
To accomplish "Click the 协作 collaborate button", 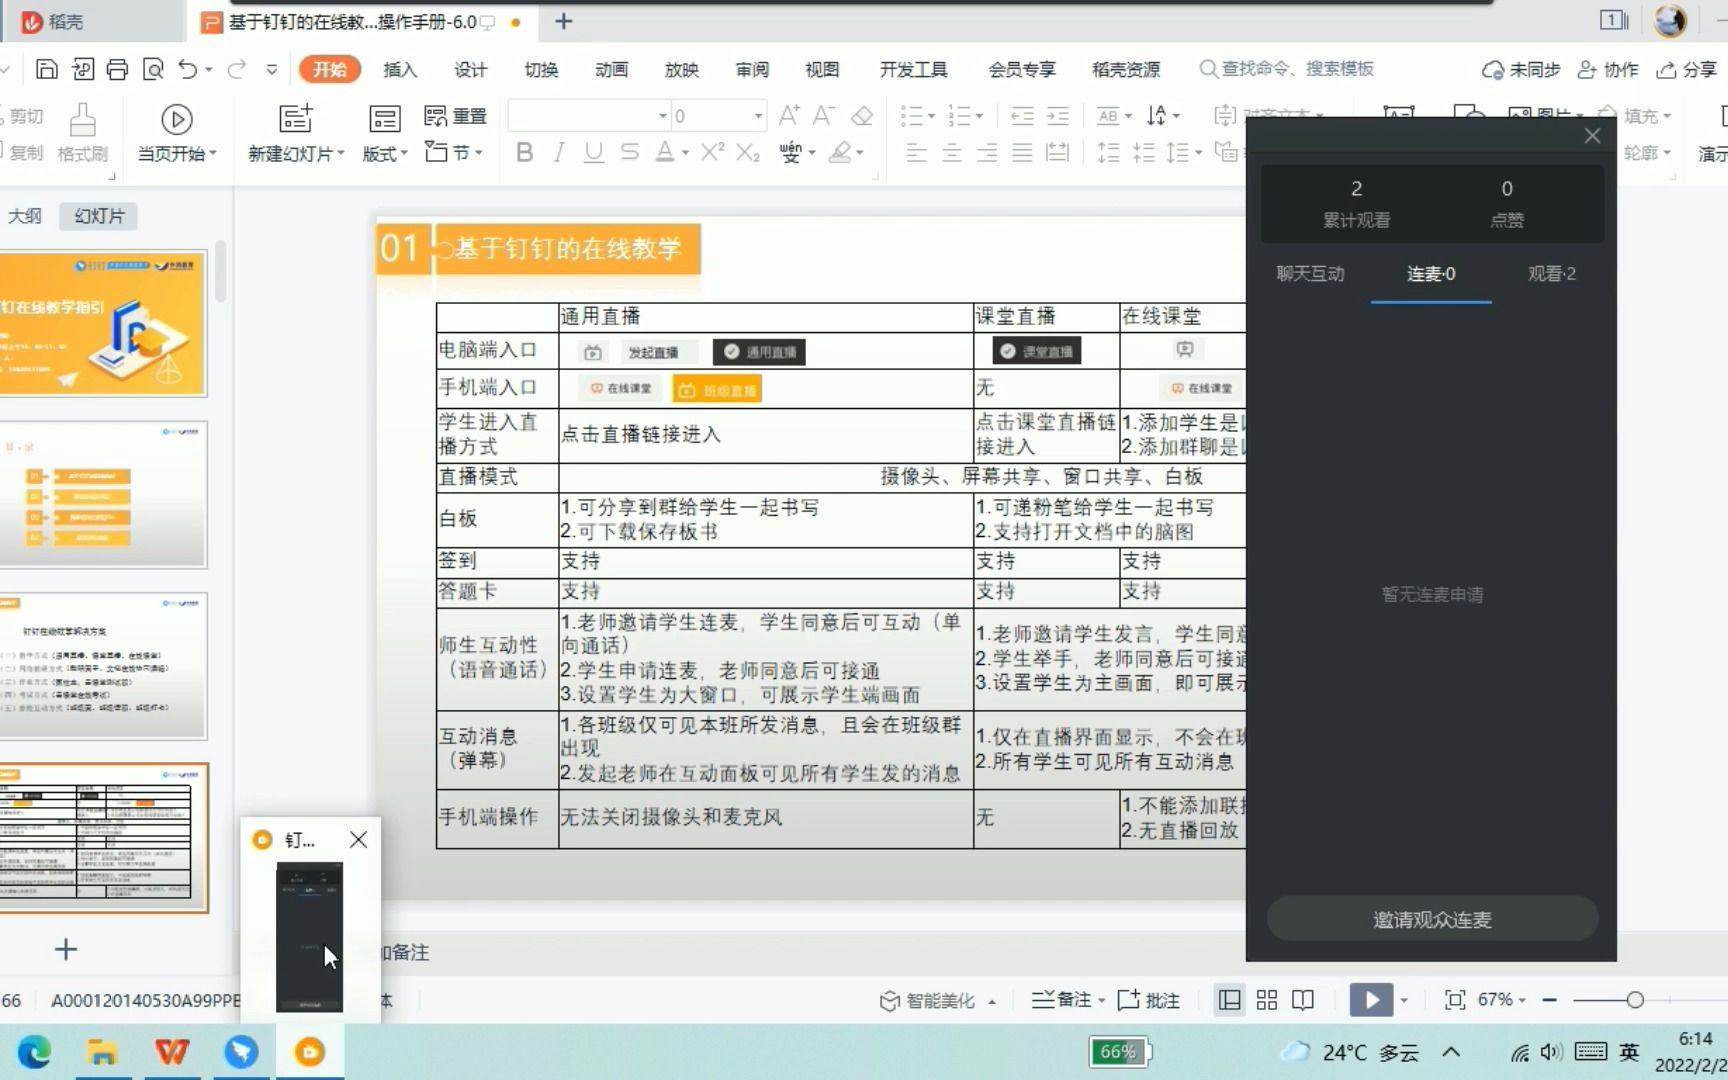I will [1607, 69].
